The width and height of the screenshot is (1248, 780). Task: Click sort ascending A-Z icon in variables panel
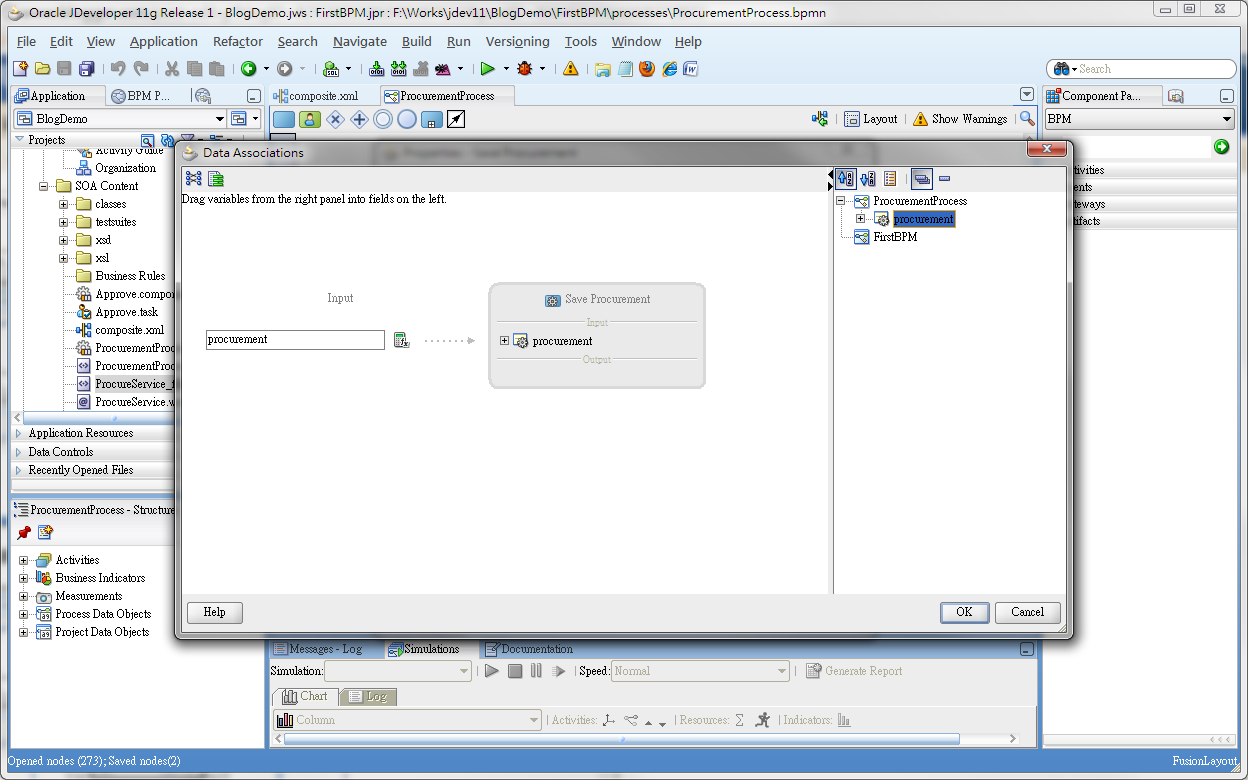click(846, 179)
